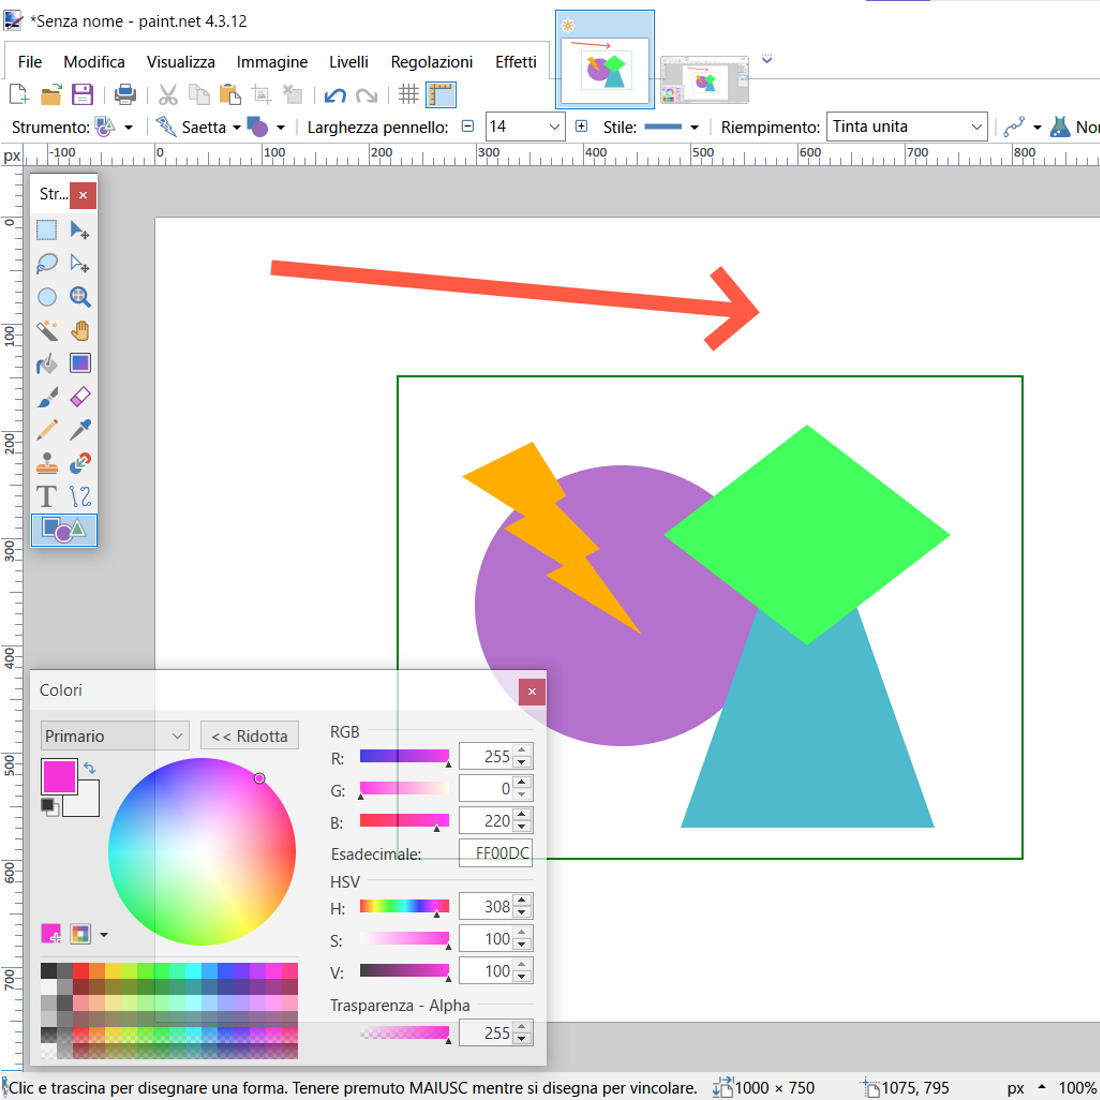This screenshot has height=1100, width=1100.
Task: Select the Paint Bucket tool
Action: 47,363
